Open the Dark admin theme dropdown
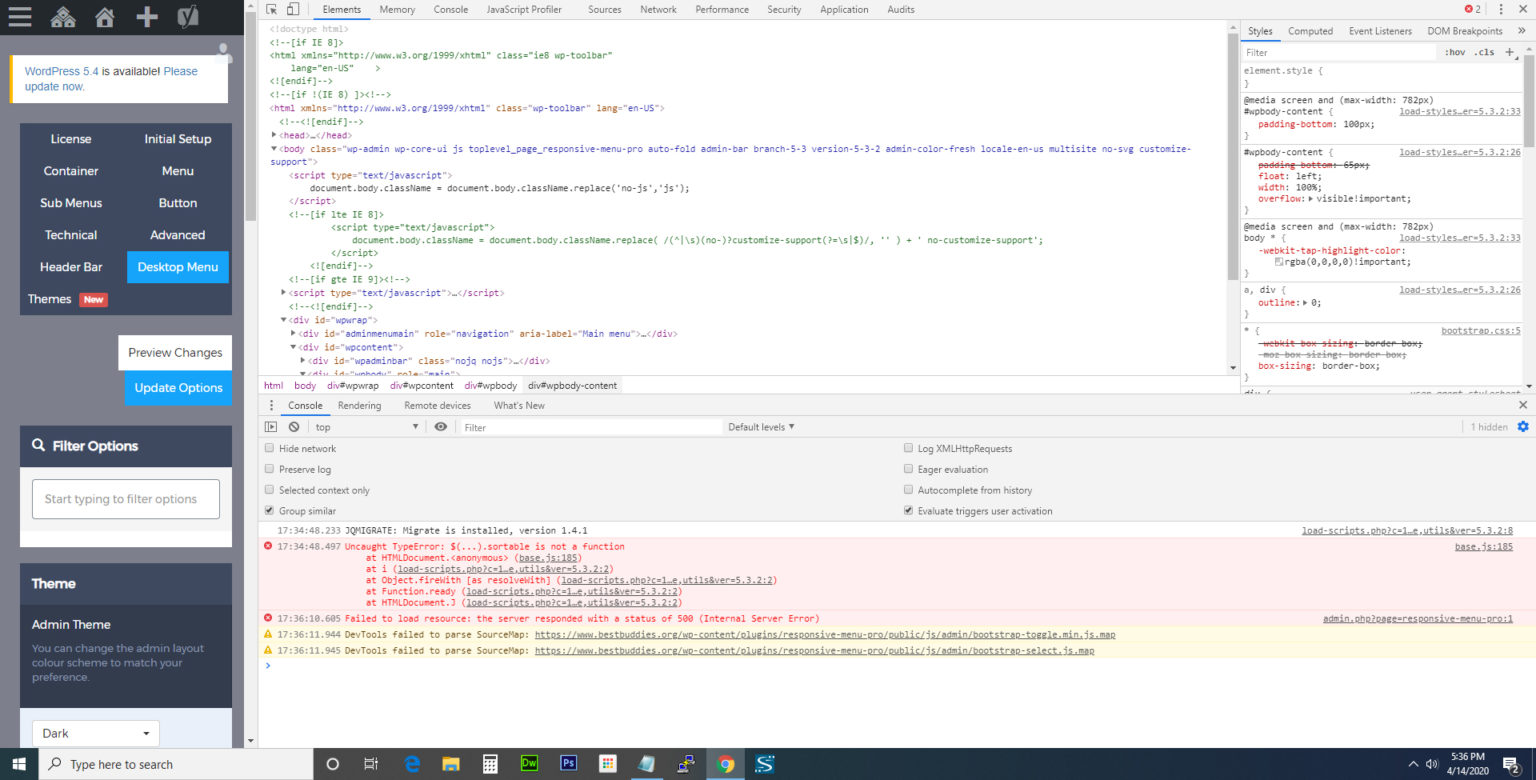 pyautogui.click(x=96, y=733)
